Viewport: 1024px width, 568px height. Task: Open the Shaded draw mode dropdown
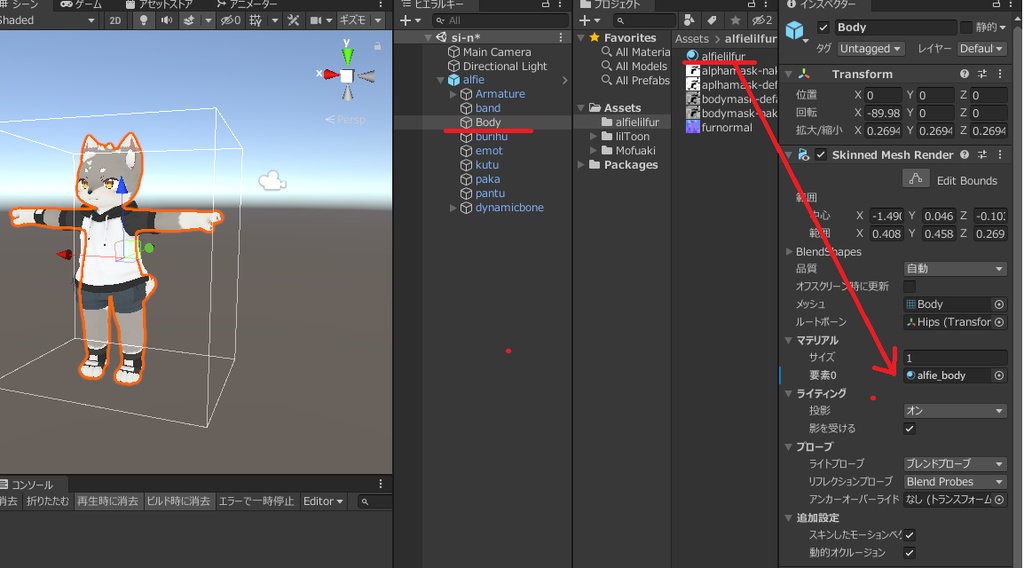pos(47,20)
